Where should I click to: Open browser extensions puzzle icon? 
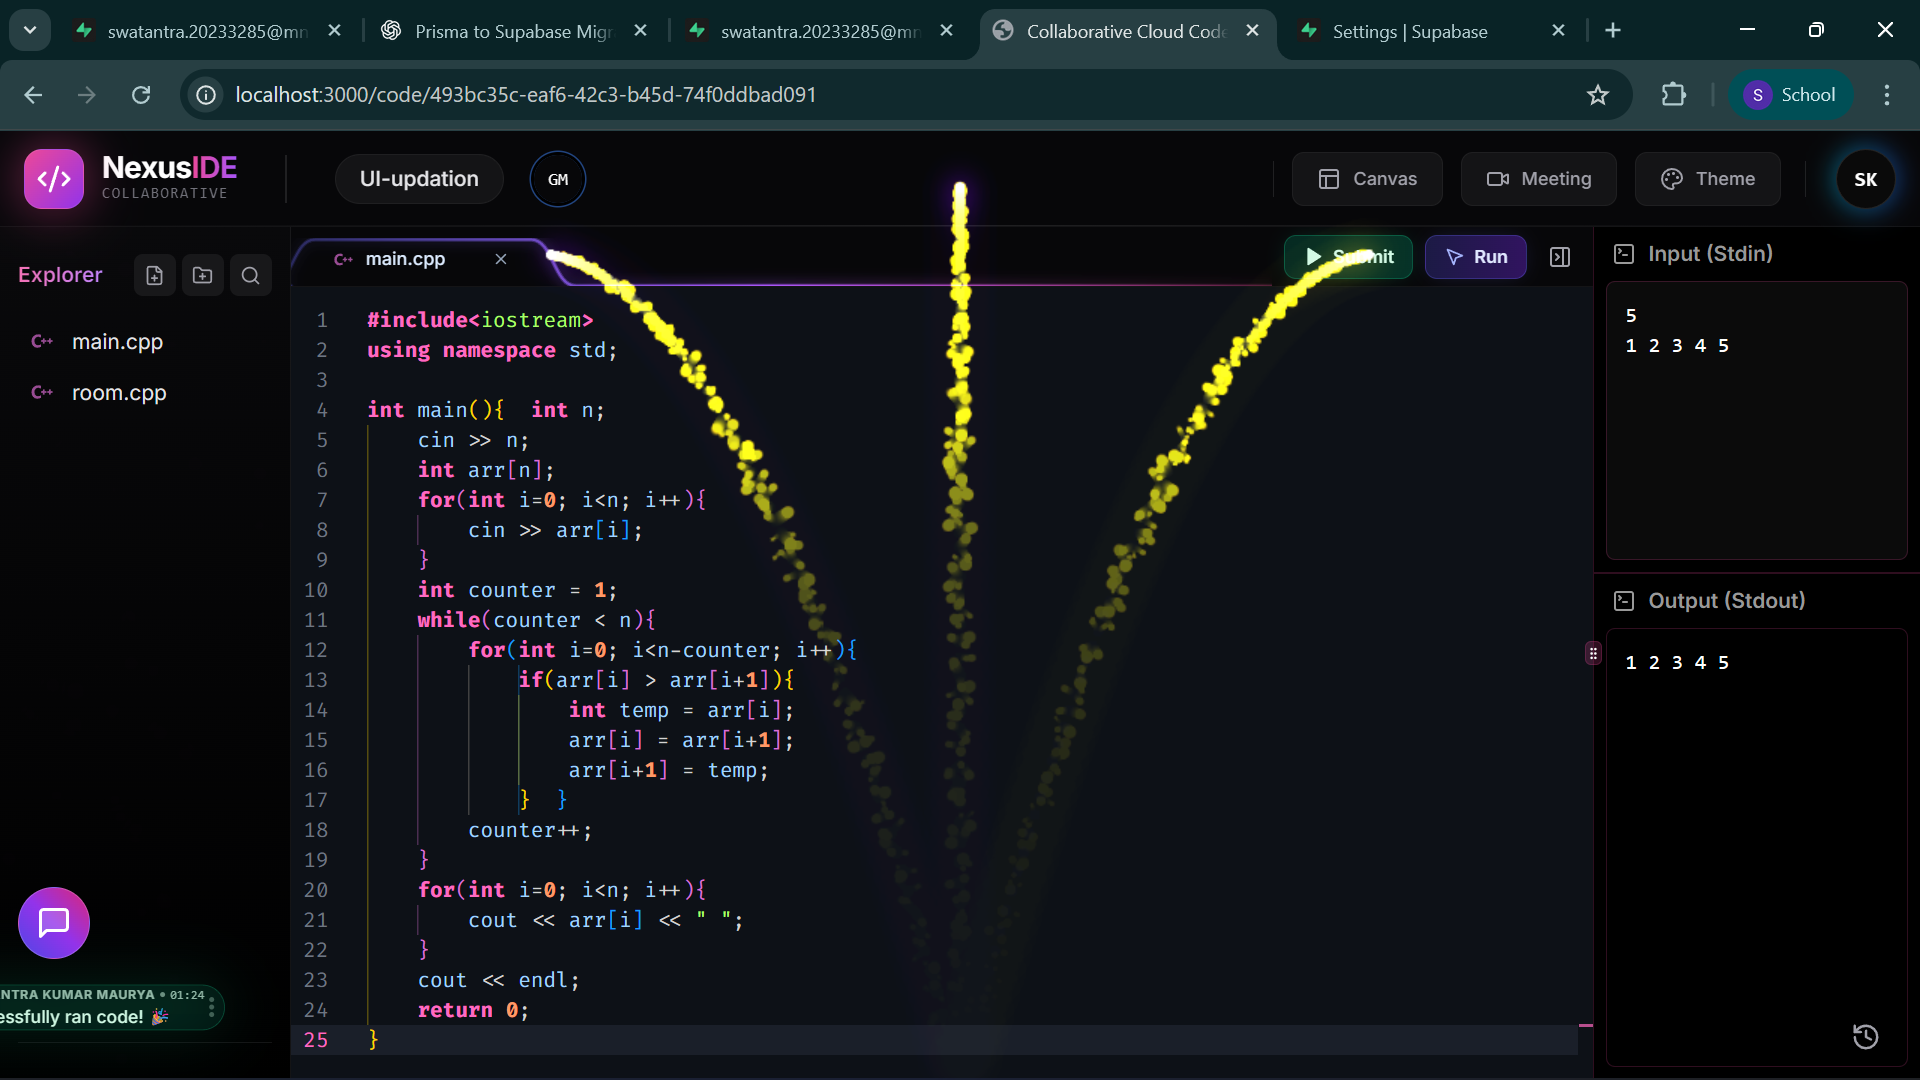pyautogui.click(x=1673, y=95)
